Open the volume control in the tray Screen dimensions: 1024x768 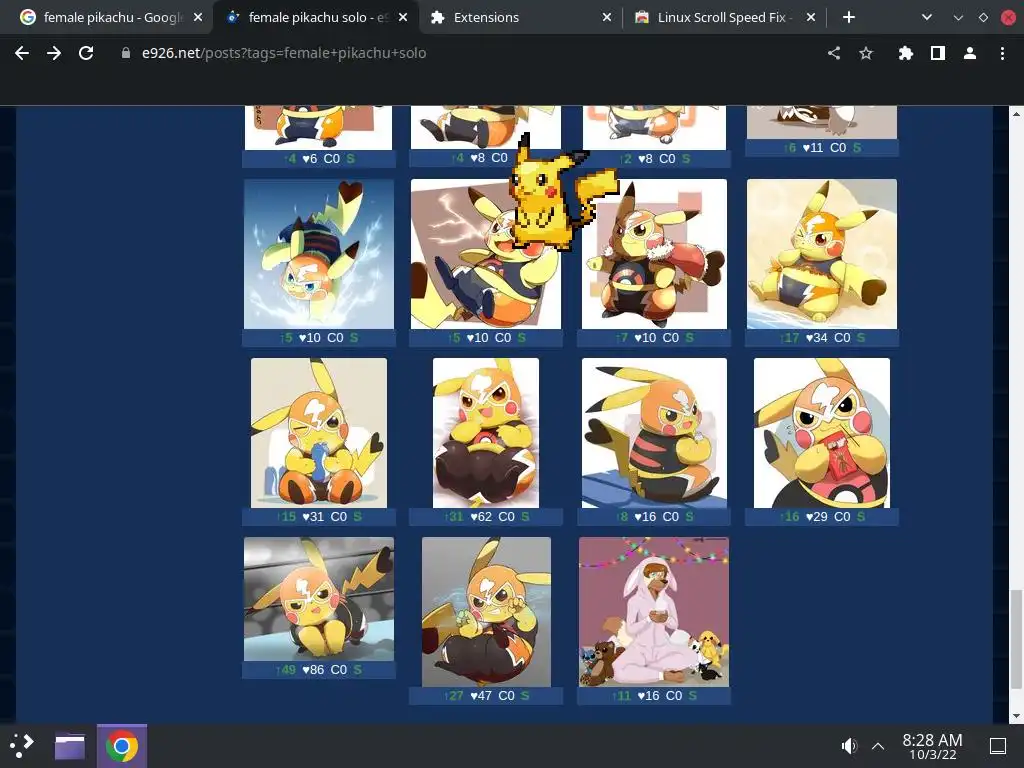pos(849,745)
